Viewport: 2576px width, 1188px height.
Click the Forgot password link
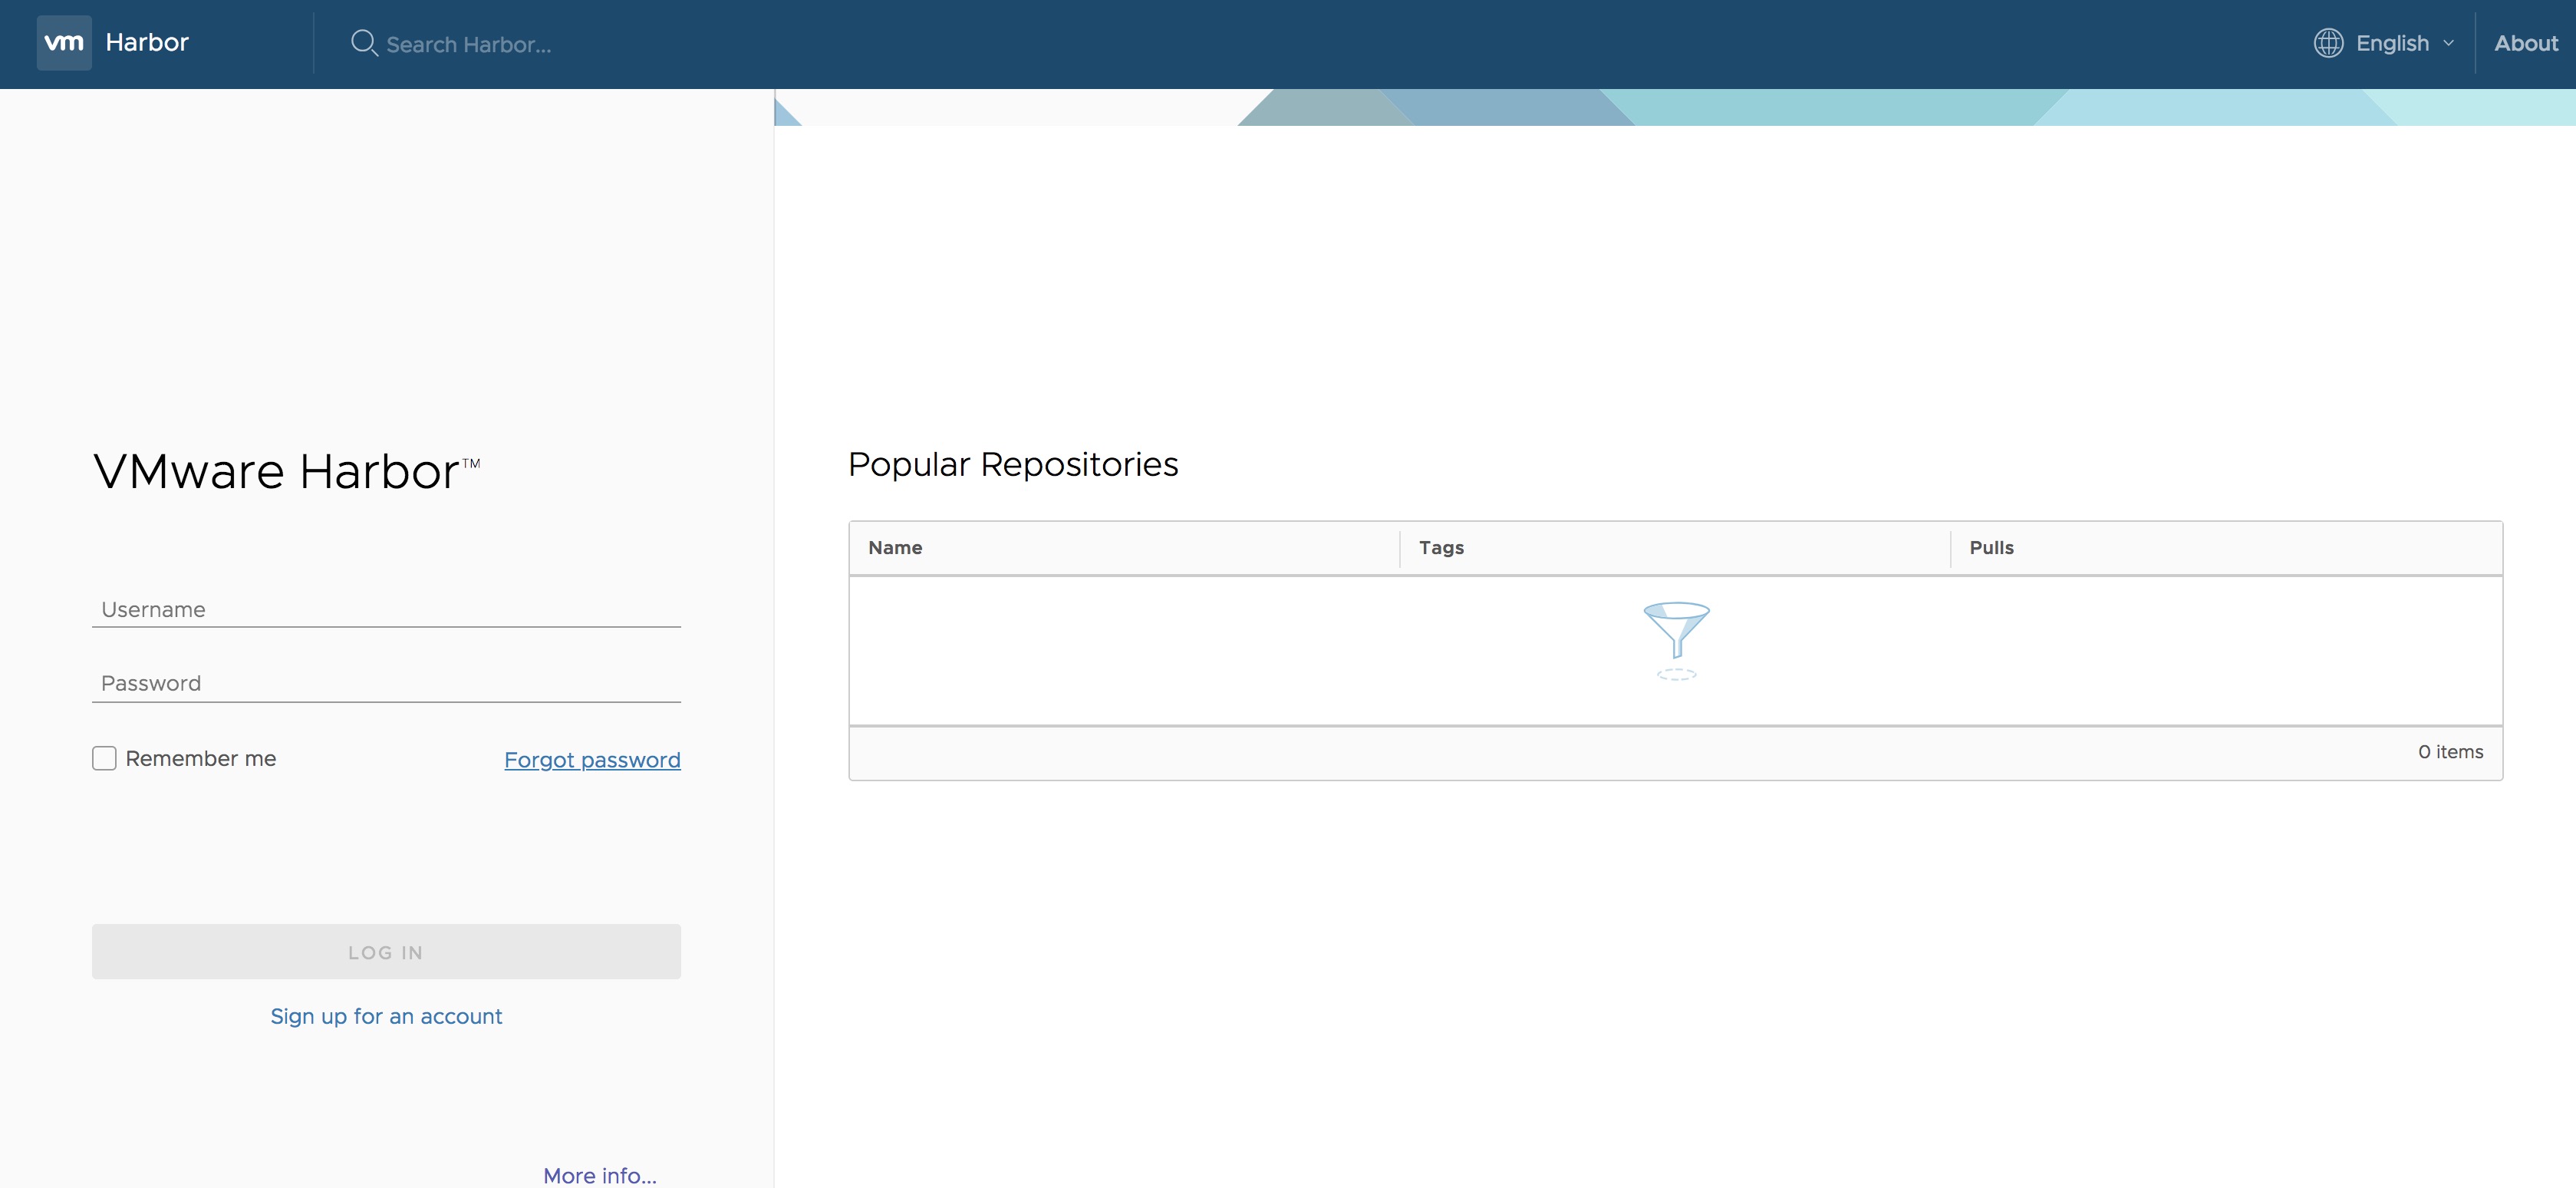pos(593,759)
